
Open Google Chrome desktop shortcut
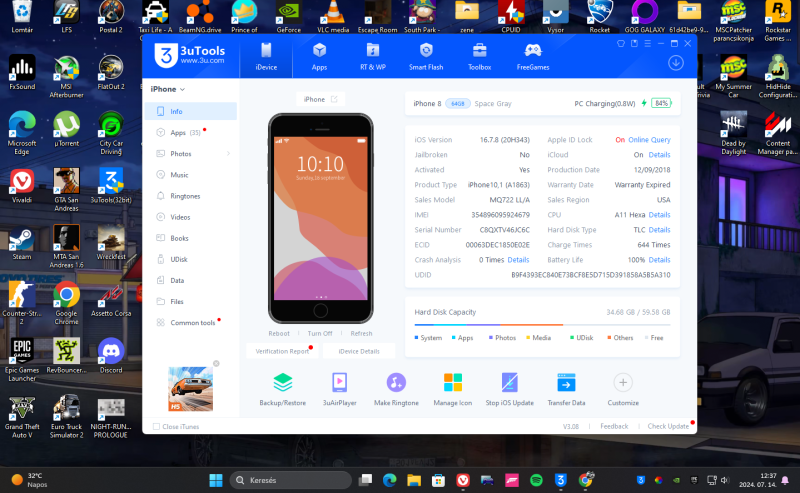[66, 303]
